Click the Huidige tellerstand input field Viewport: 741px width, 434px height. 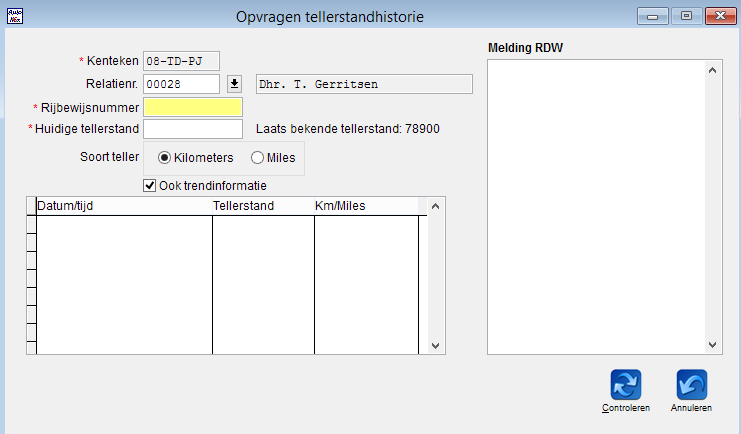point(193,129)
